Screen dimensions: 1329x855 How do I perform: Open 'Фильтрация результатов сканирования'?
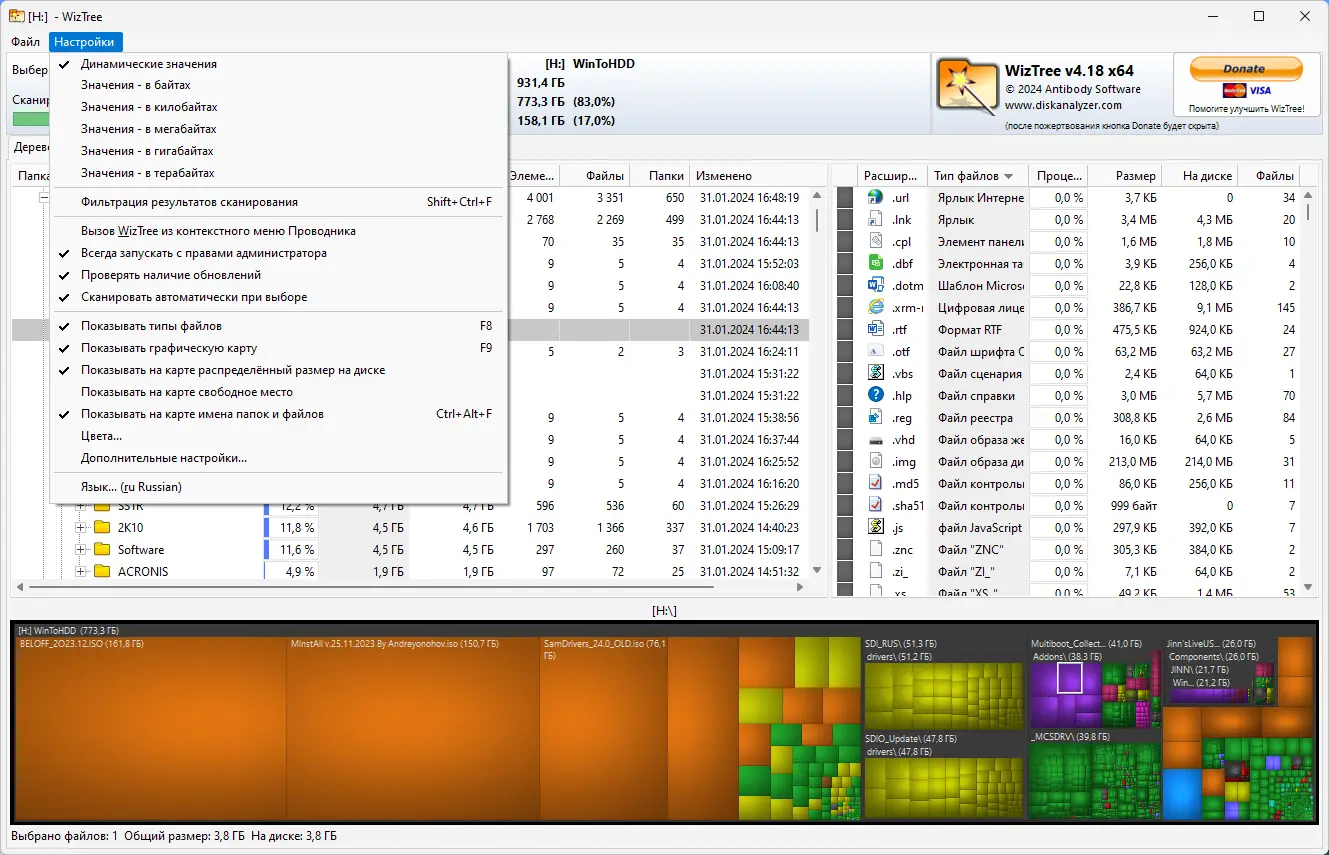(x=279, y=202)
